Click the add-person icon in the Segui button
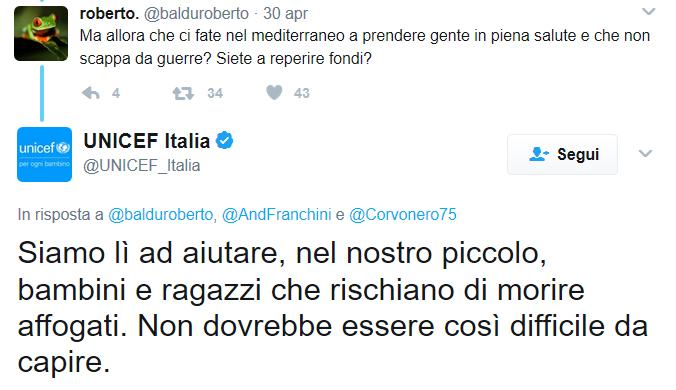The image size is (676, 390). click(x=538, y=154)
